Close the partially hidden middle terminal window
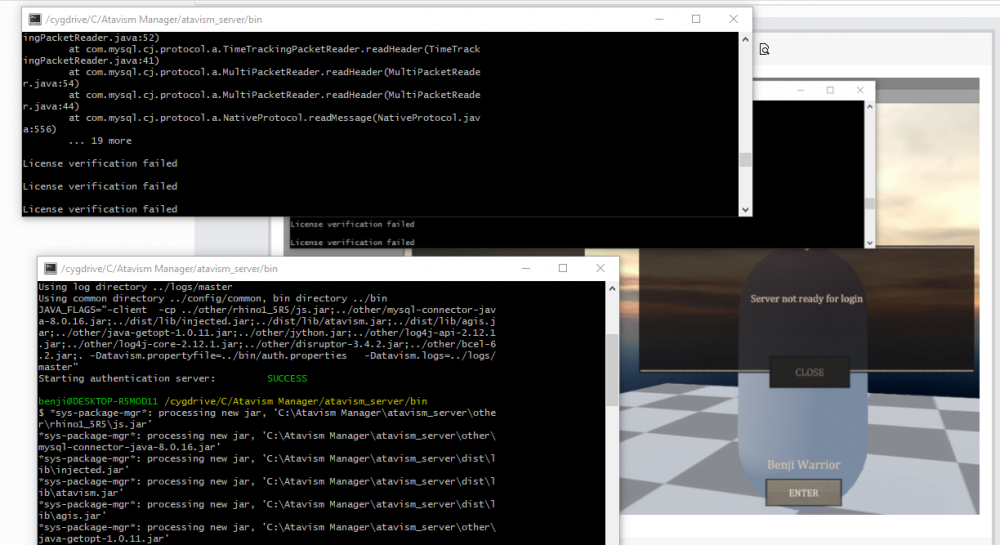This screenshot has height=545, width=1000. tap(859, 90)
